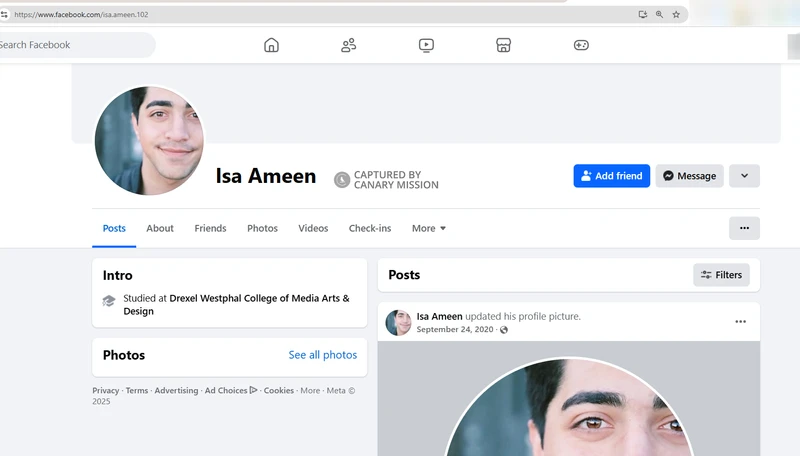Open the Friends icon in top navigation

click(x=348, y=45)
